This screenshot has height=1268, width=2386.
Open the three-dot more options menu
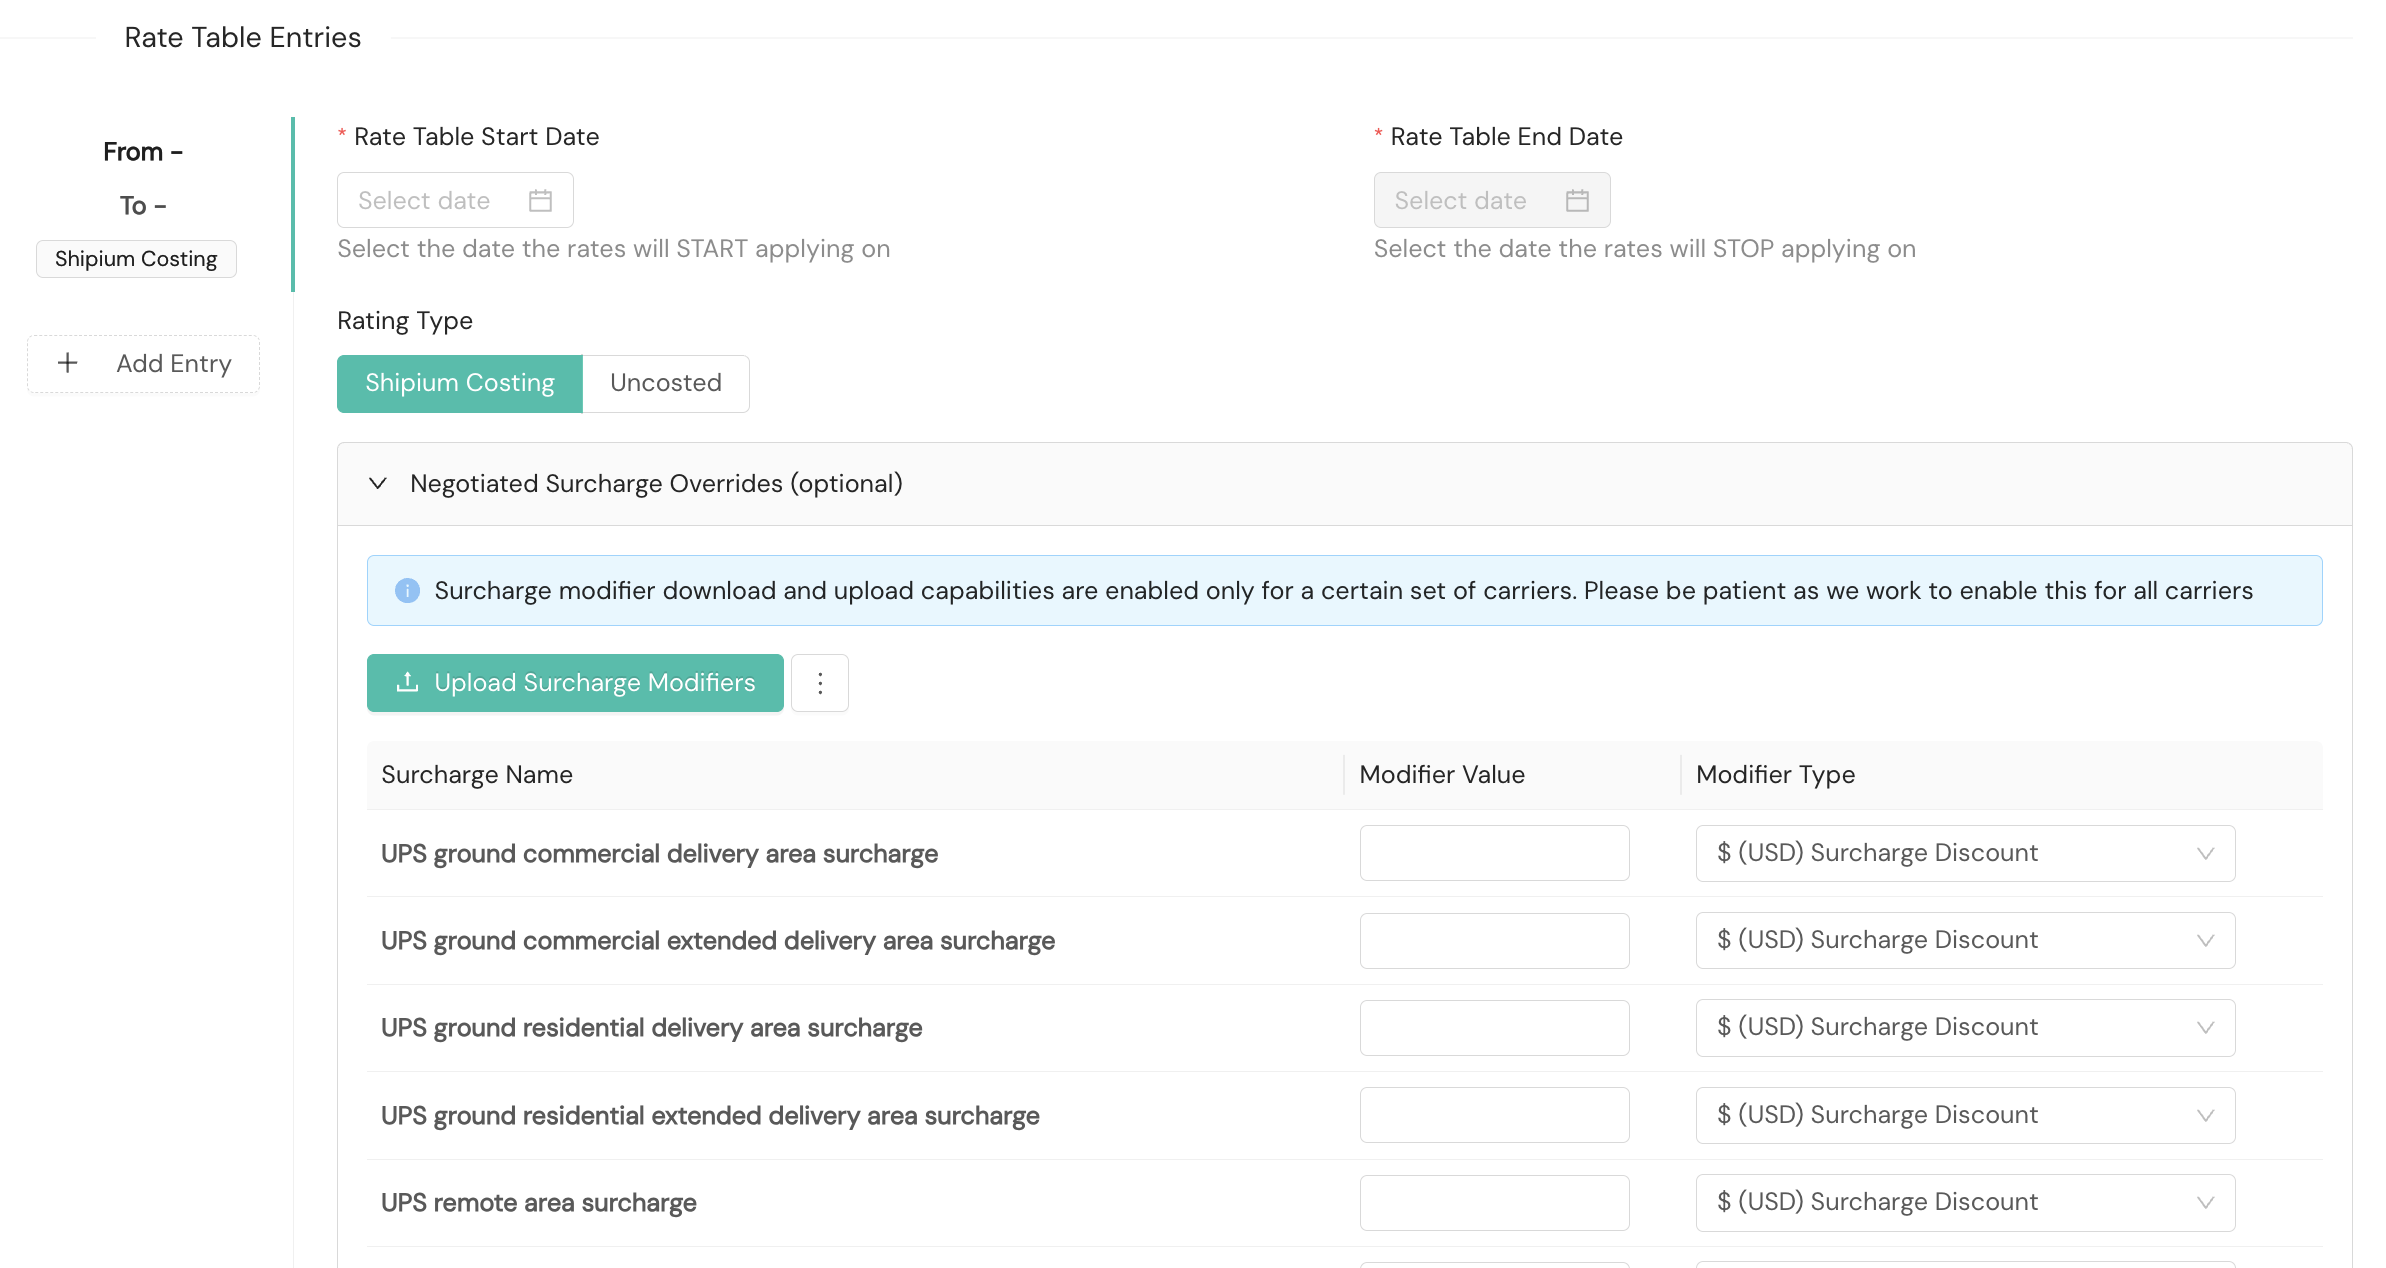(819, 683)
